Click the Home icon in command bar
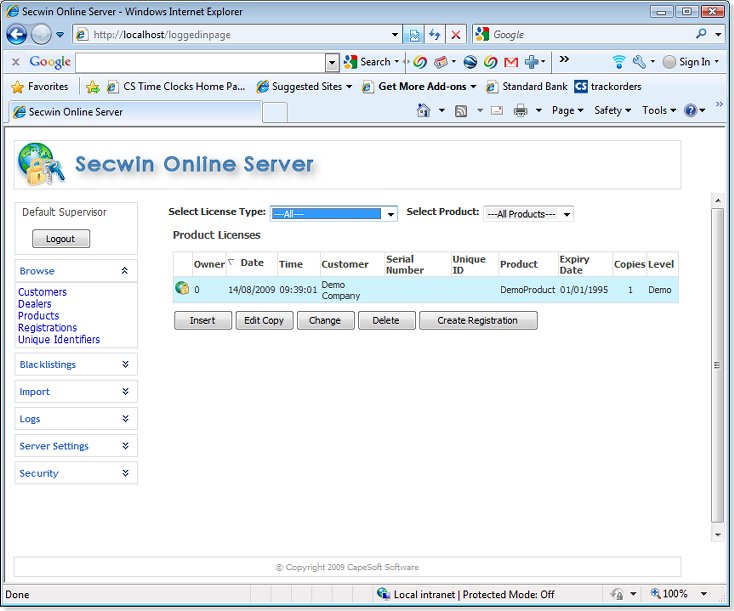Screen dimensions: 734x611 [424, 111]
